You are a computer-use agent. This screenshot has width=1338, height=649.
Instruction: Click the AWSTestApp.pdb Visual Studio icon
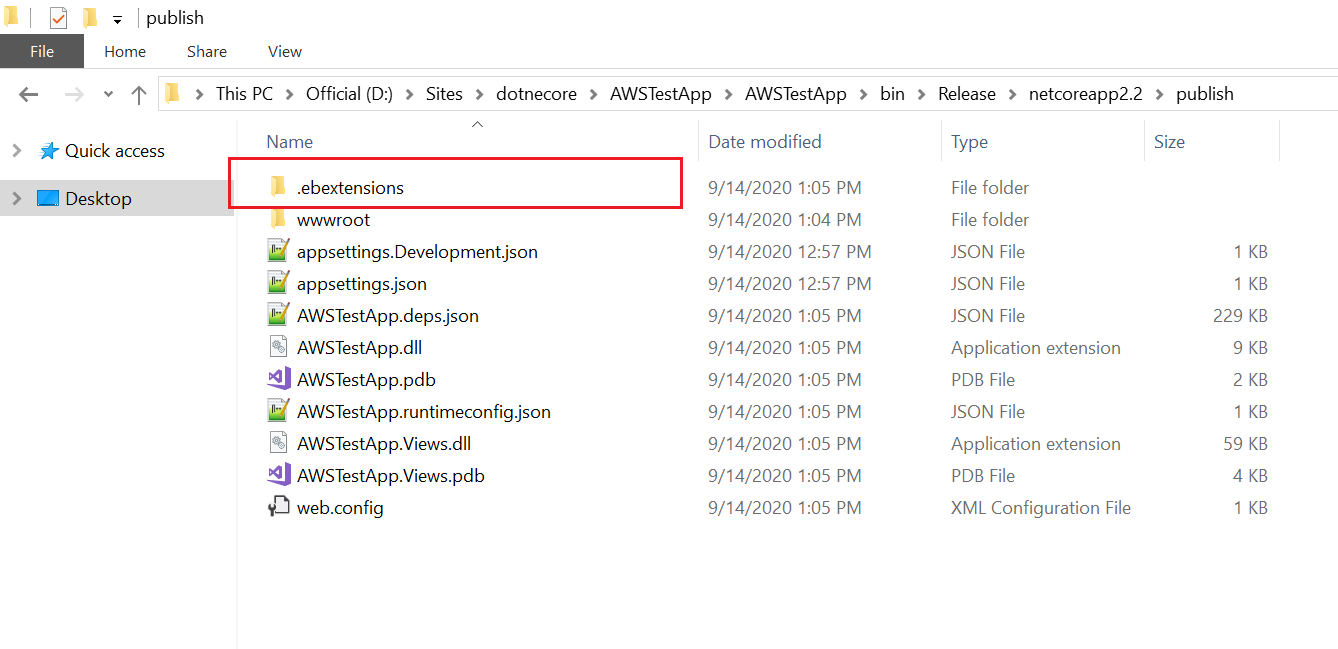coord(278,380)
